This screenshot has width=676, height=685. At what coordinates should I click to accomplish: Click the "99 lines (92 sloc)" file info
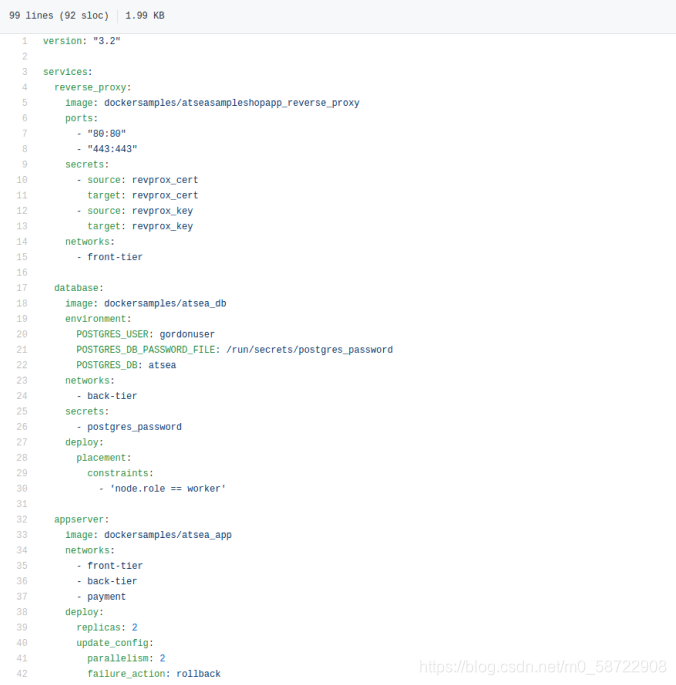pos(59,16)
